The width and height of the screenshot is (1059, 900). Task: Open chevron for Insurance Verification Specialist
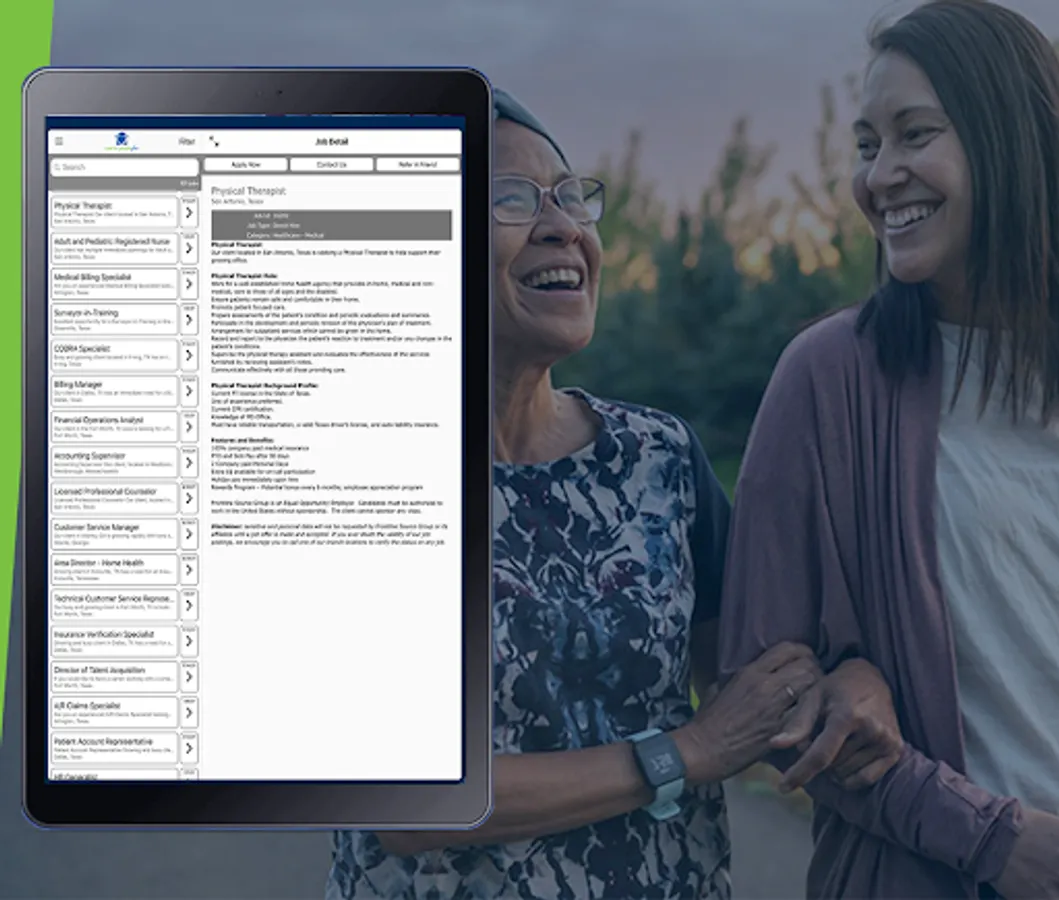[x=189, y=641]
